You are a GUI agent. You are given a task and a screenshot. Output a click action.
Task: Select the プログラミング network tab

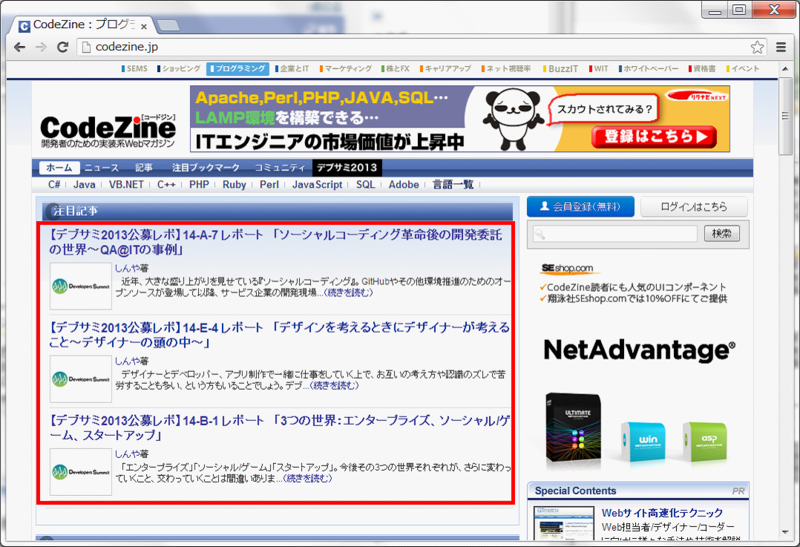tap(238, 68)
